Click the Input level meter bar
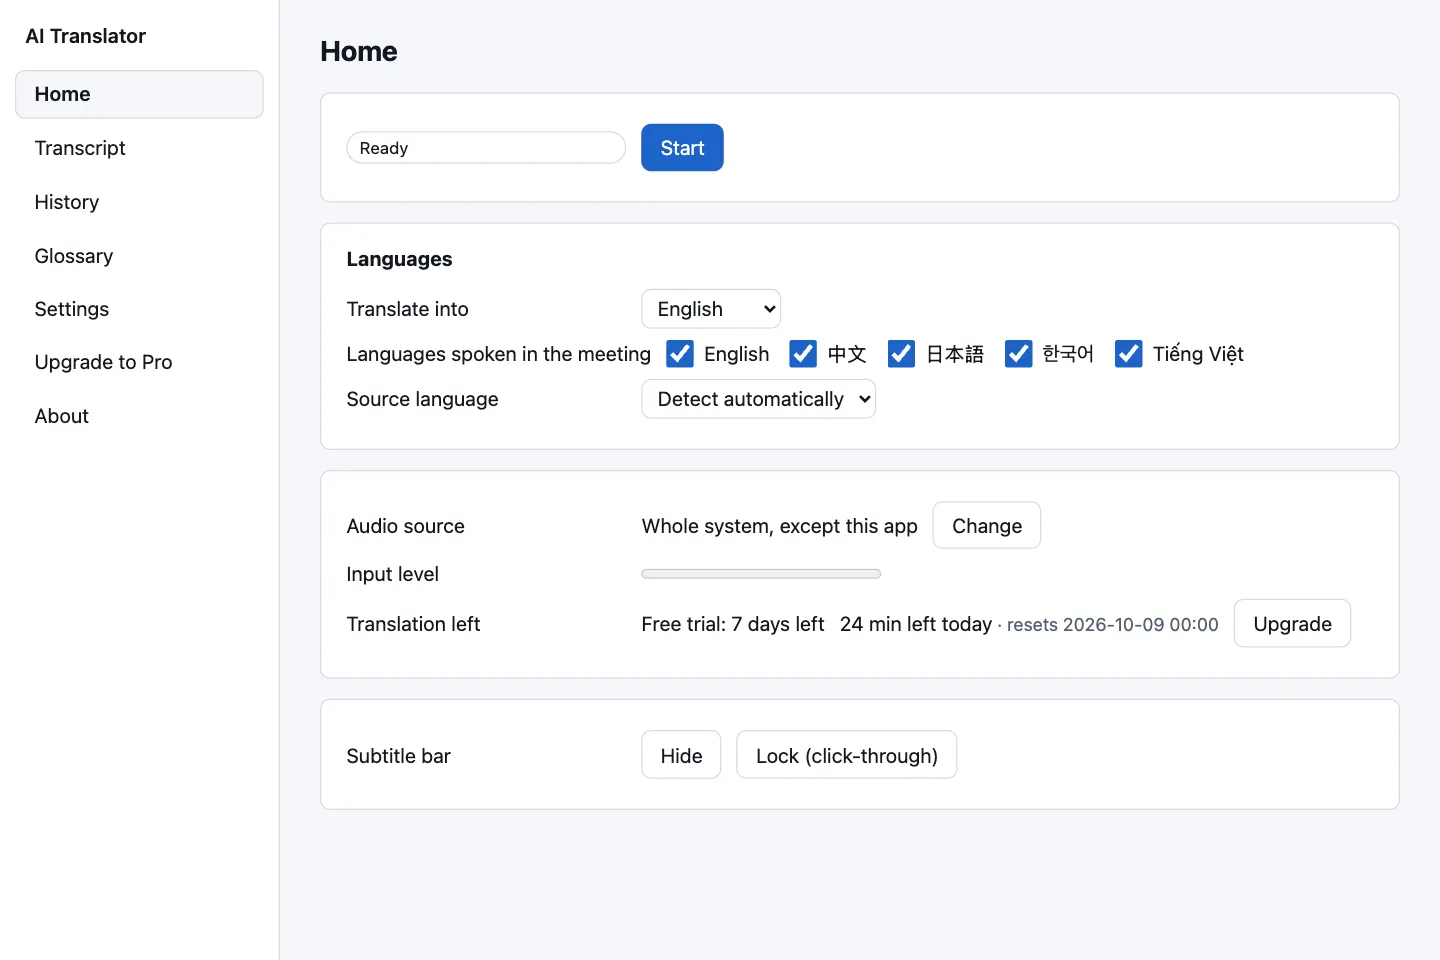This screenshot has height=960, width=1440. (761, 574)
